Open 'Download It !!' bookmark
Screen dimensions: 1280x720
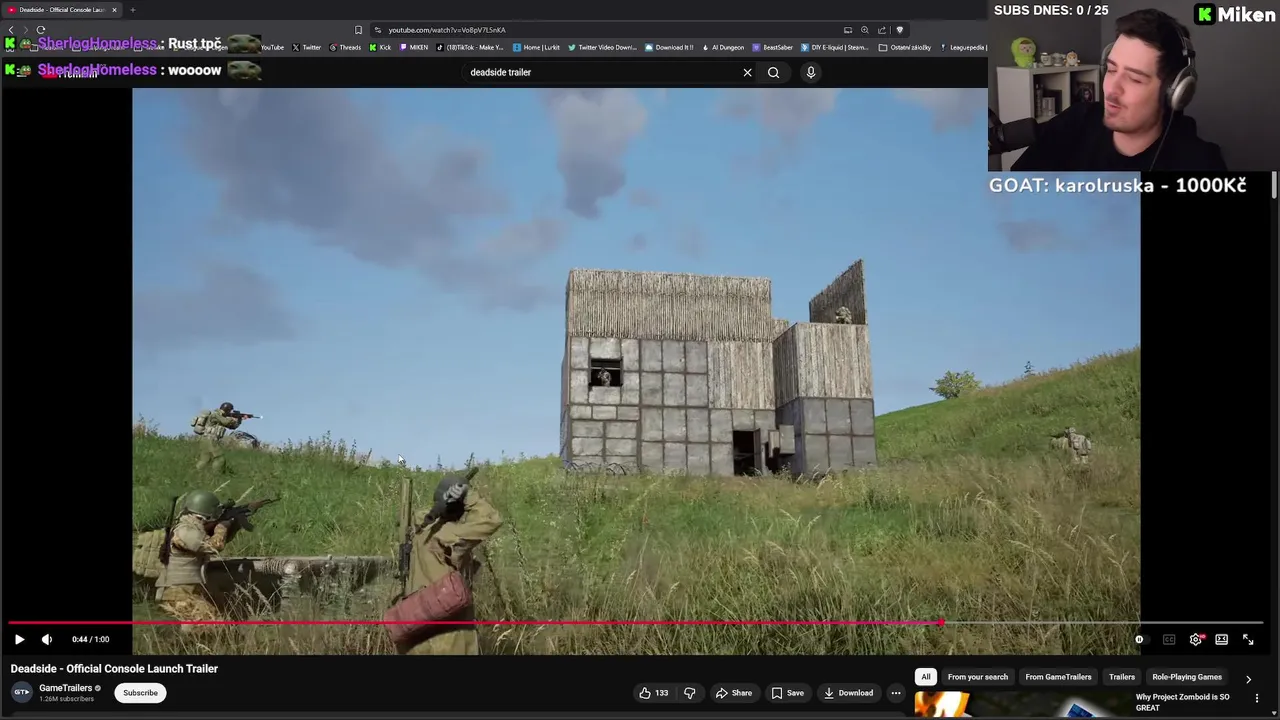(669, 47)
